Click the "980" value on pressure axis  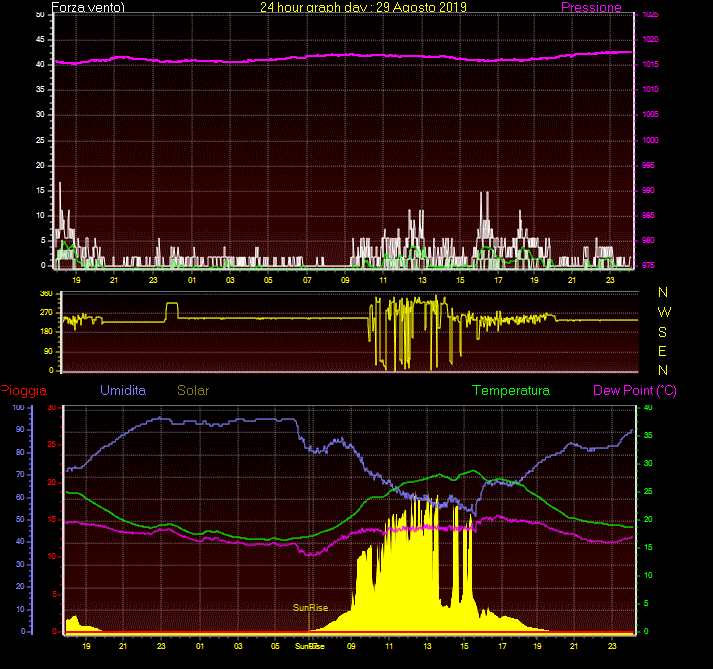click(x=648, y=240)
